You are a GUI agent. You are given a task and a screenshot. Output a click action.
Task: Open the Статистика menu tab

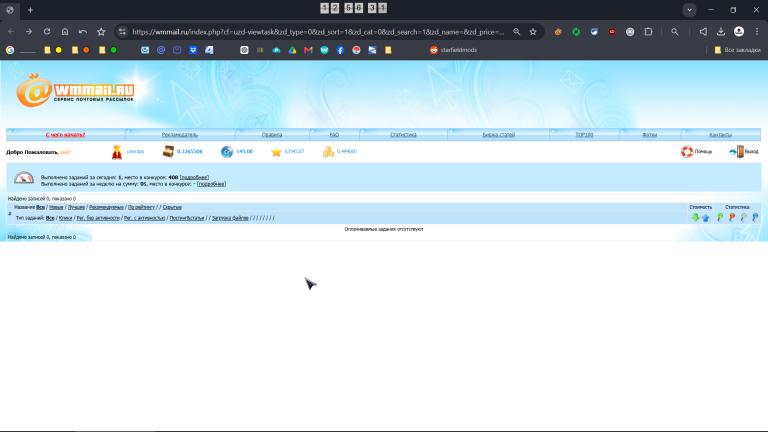click(x=403, y=135)
